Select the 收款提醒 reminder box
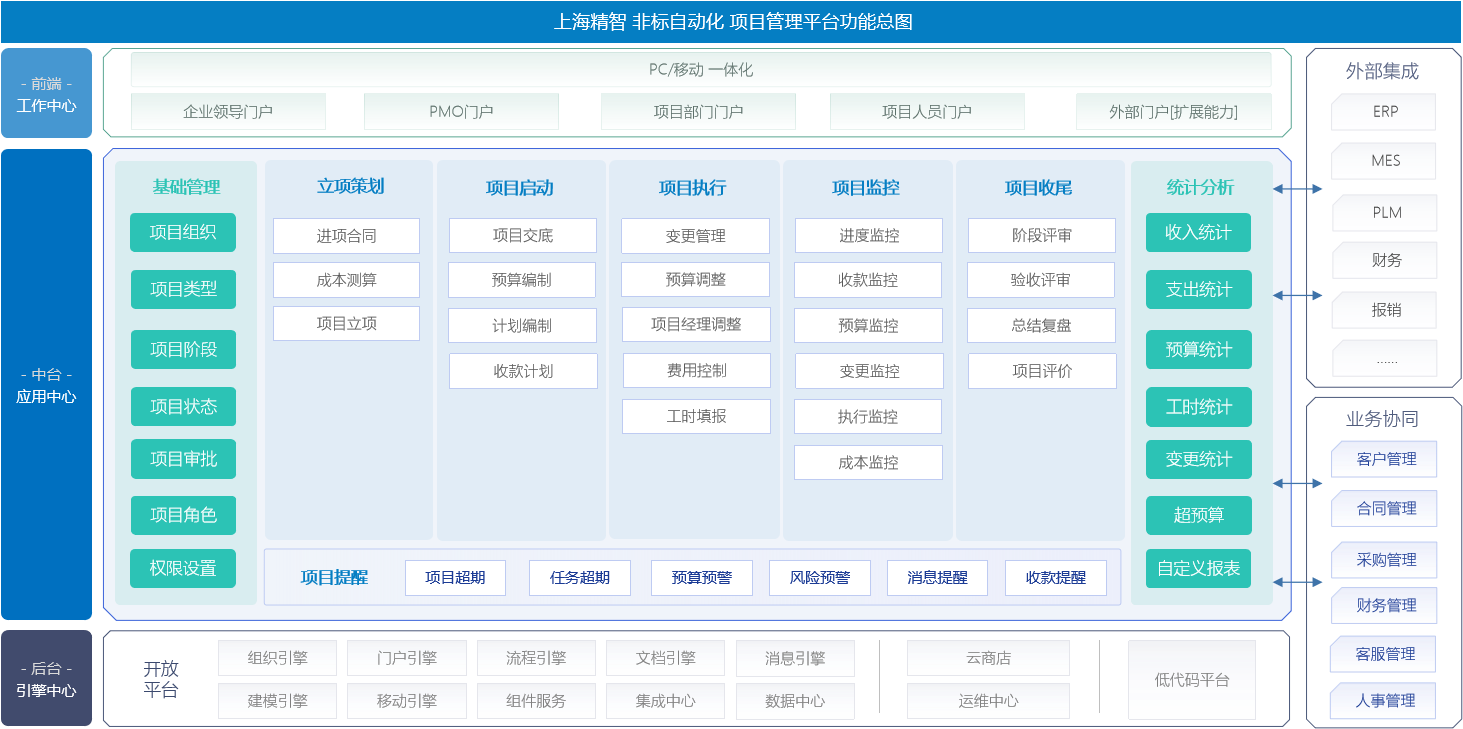The image size is (1463, 729). (x=1056, y=578)
